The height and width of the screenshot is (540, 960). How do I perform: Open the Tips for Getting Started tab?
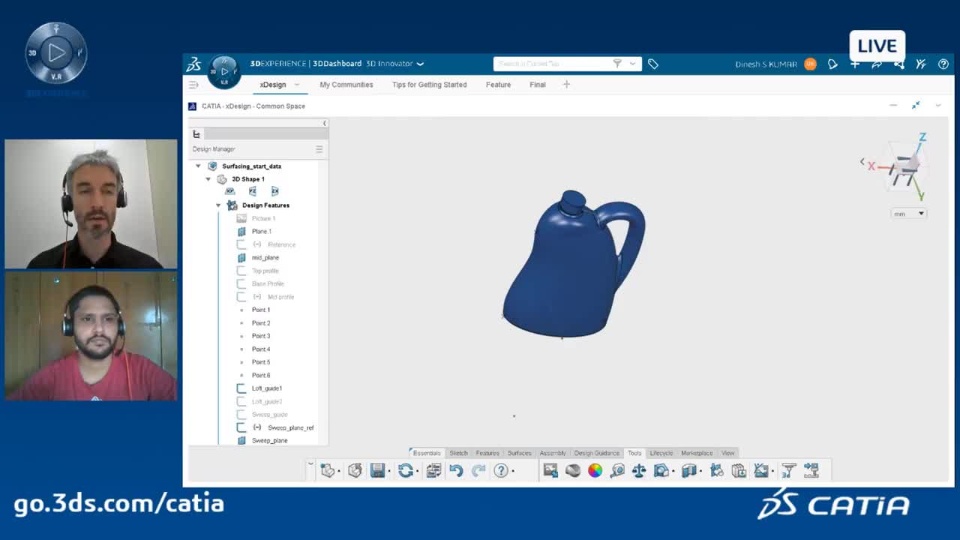point(429,84)
